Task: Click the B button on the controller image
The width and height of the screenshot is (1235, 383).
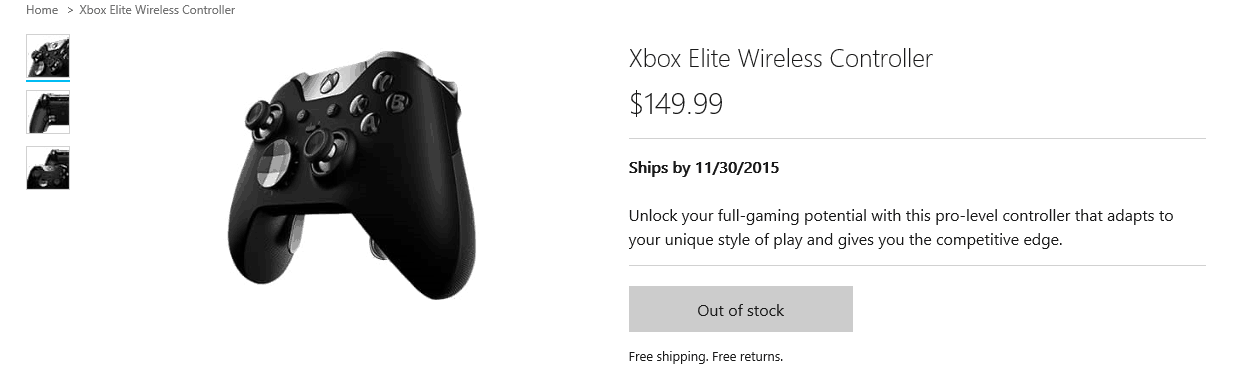Action: pyautogui.click(x=396, y=102)
